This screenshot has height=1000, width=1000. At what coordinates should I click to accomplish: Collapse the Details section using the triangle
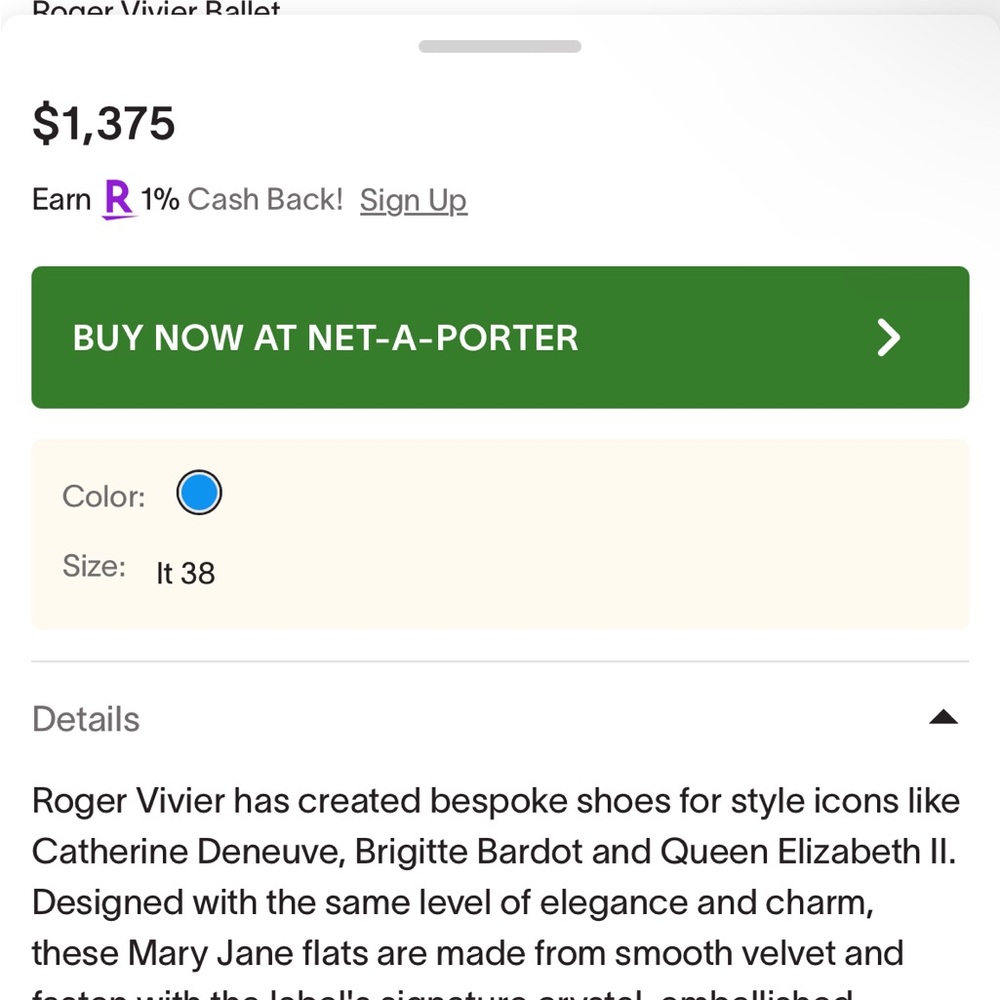943,717
